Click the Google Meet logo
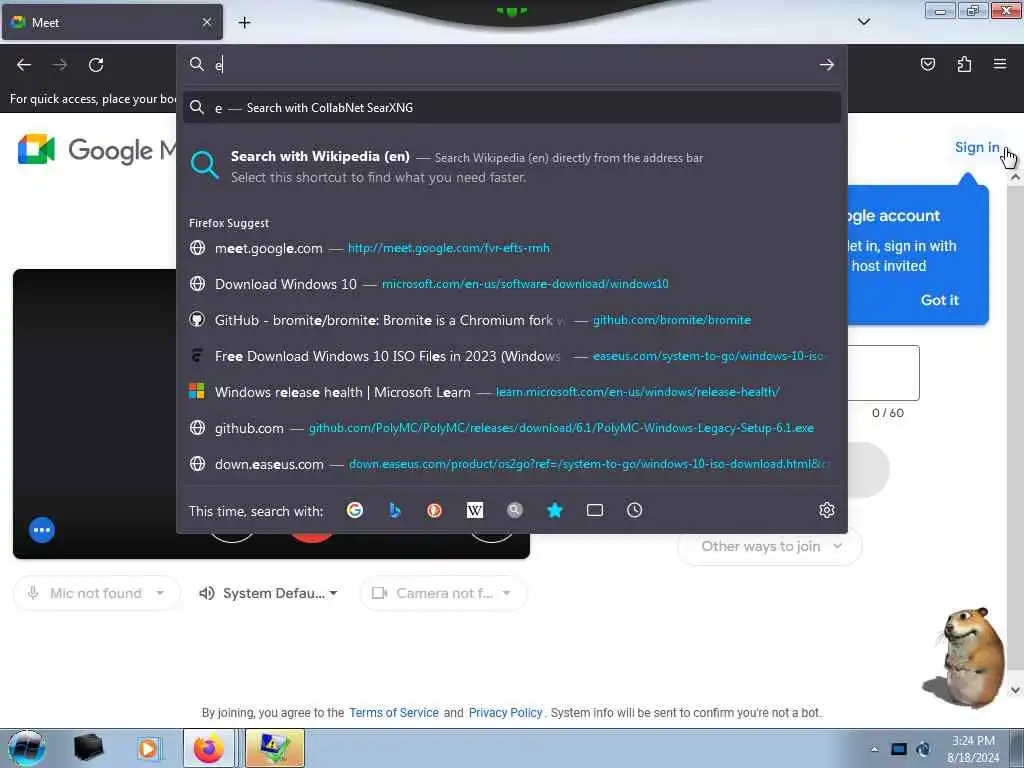The image size is (1024, 768). (x=97, y=150)
